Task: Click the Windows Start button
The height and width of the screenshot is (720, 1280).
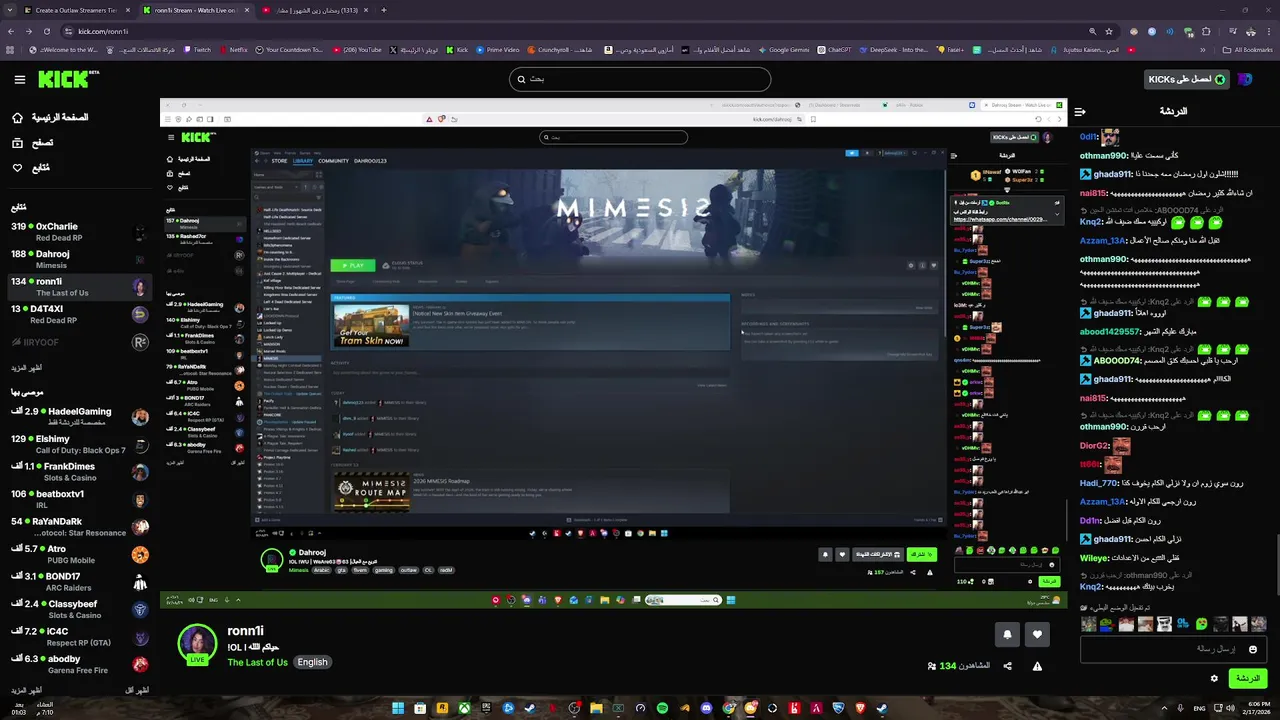Action: (398, 708)
